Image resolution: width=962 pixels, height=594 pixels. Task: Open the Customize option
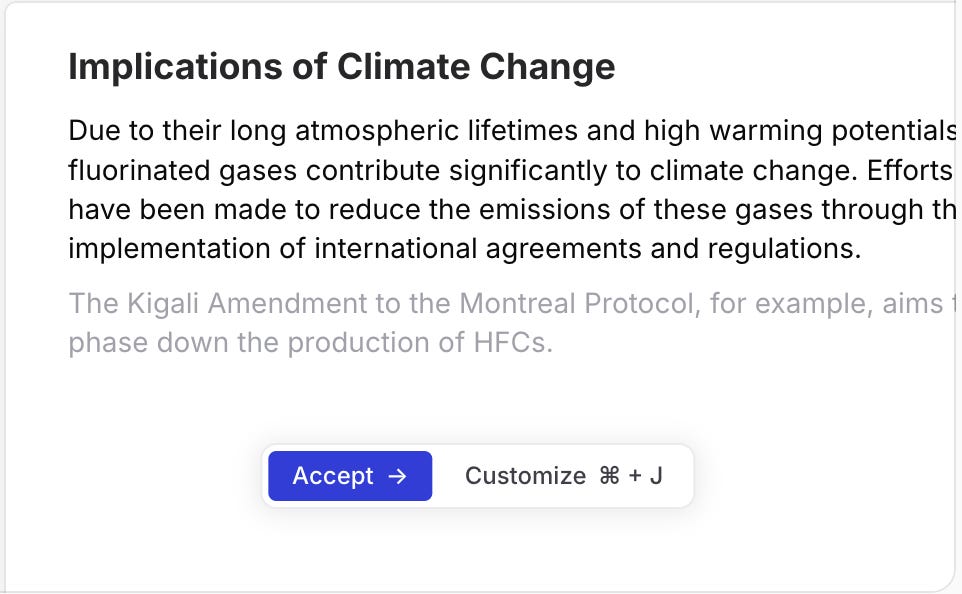[x=525, y=476]
